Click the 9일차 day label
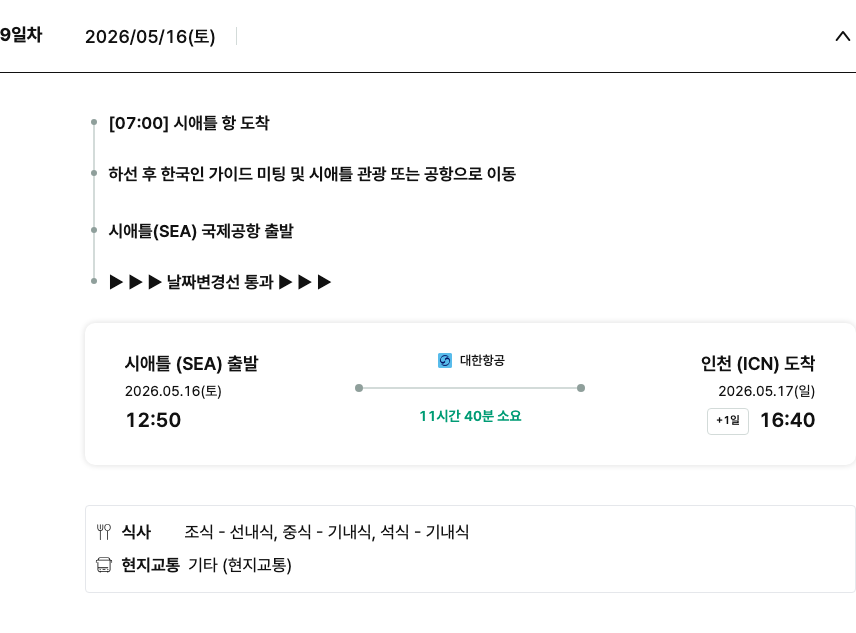This screenshot has height=633, width=856. 20,36
